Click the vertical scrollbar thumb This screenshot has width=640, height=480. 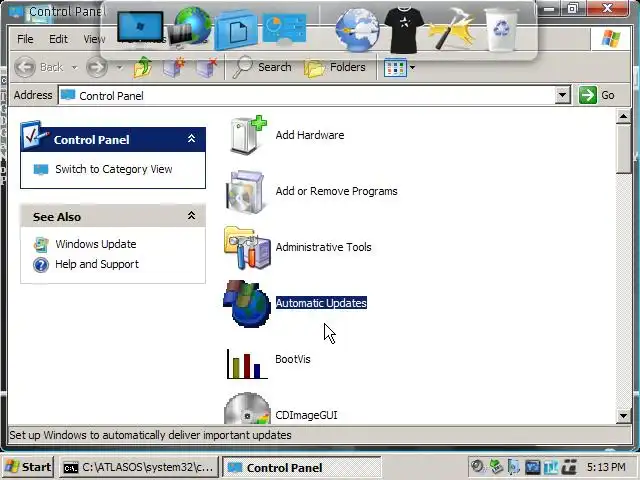tap(623, 149)
